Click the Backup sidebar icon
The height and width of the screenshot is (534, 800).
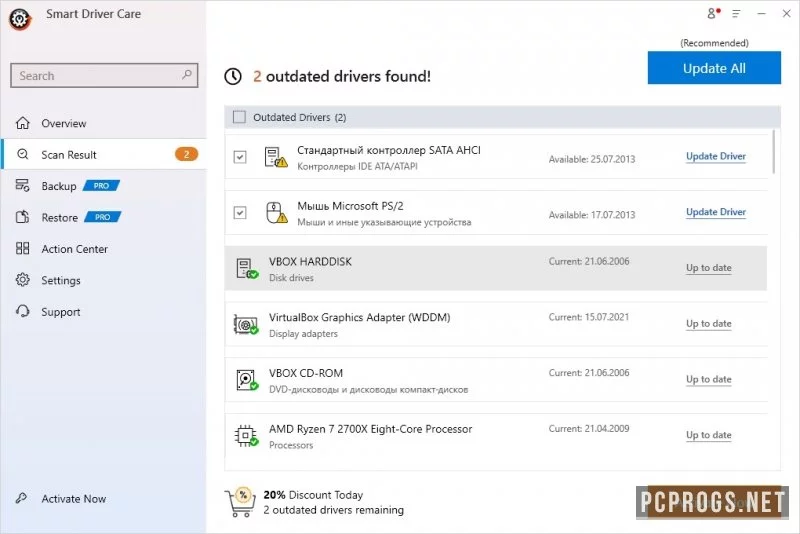[22, 185]
